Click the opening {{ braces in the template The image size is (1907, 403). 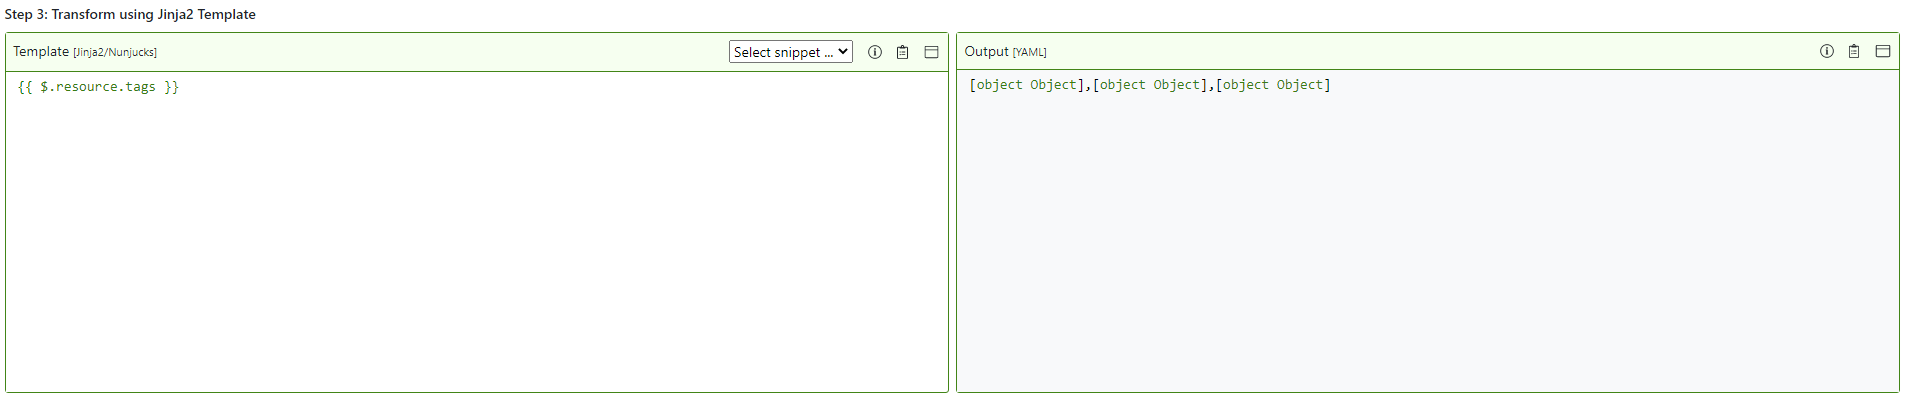click(x=25, y=87)
